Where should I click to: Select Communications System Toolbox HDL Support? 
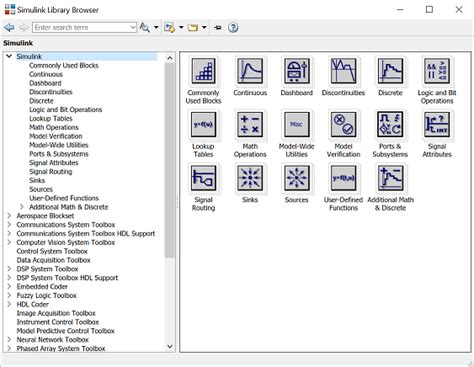(x=86, y=234)
